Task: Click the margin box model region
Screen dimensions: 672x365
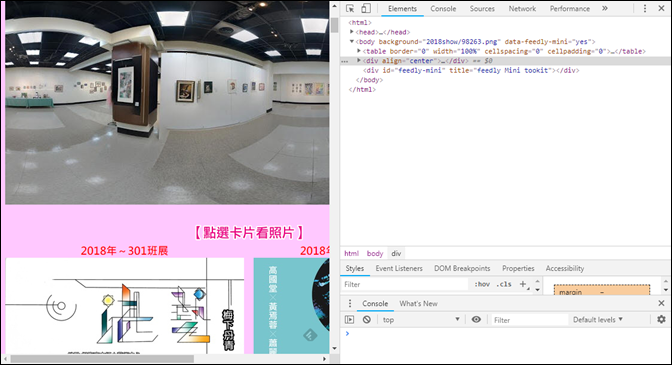Action: [x=602, y=290]
